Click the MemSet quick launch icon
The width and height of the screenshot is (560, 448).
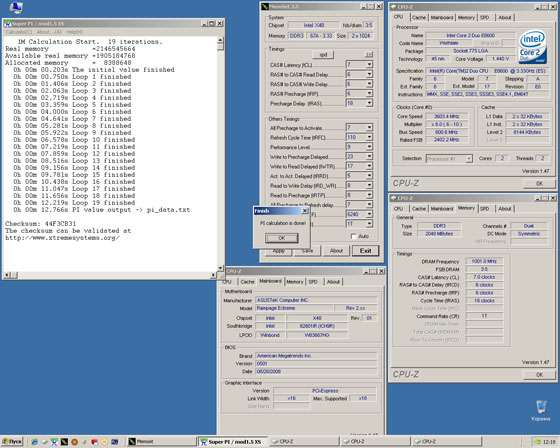(64, 442)
